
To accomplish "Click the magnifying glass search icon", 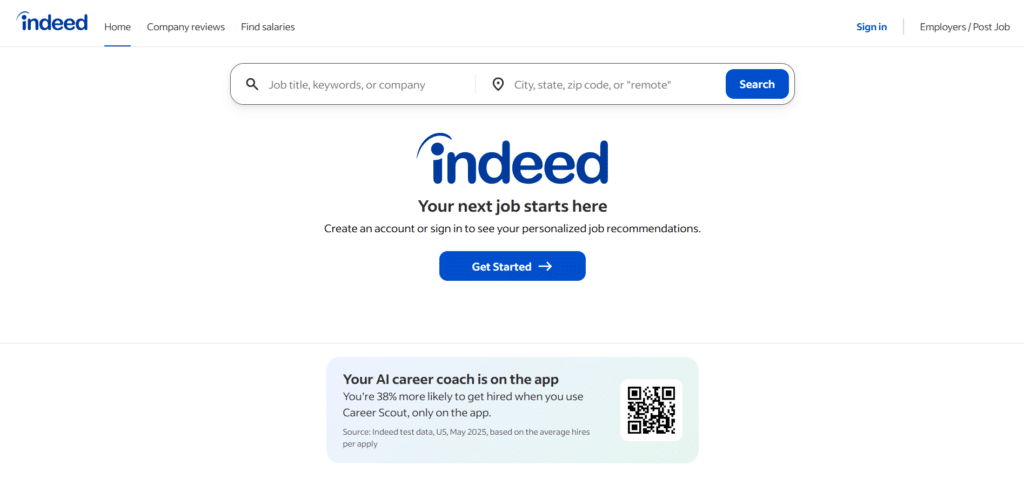I will (252, 84).
